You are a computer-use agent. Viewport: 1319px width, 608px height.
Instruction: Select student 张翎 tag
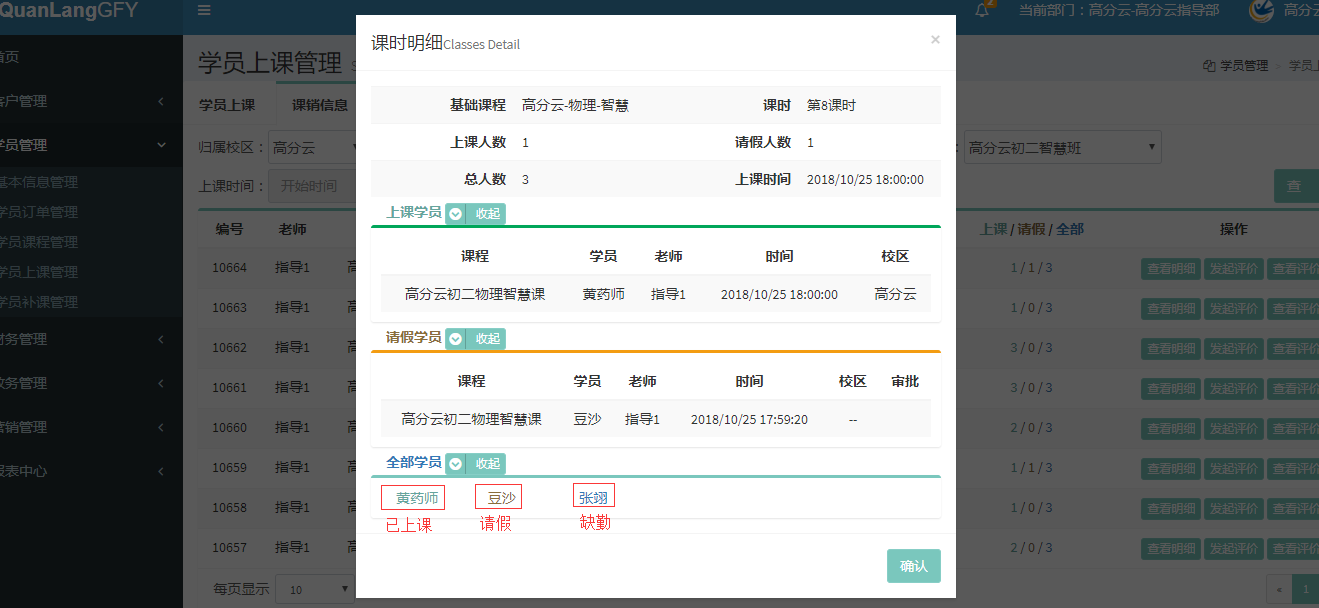(x=594, y=497)
